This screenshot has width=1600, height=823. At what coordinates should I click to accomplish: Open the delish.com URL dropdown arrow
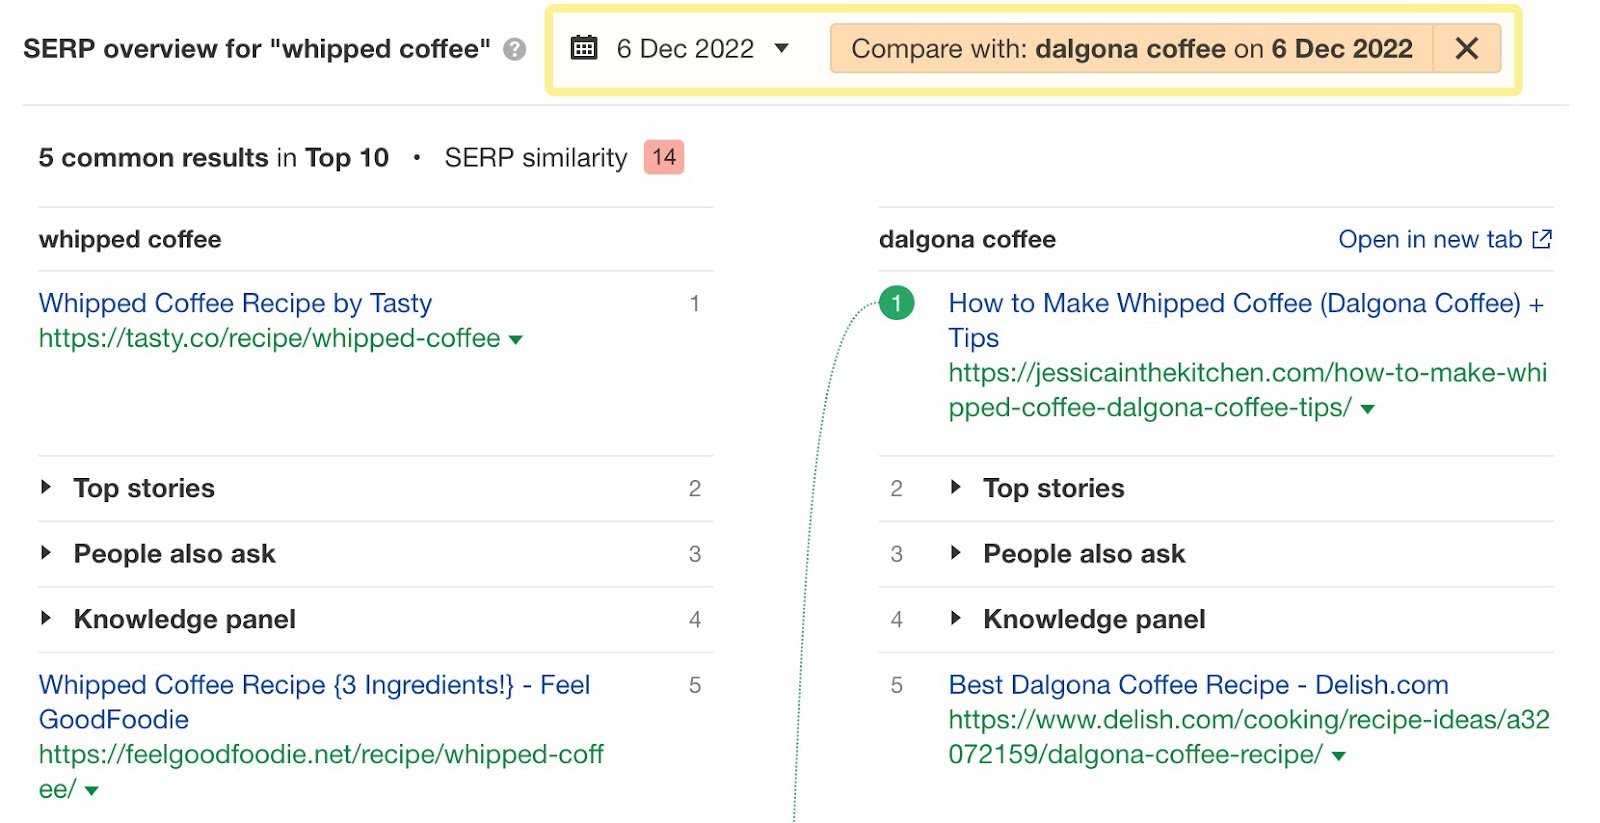point(1339,756)
